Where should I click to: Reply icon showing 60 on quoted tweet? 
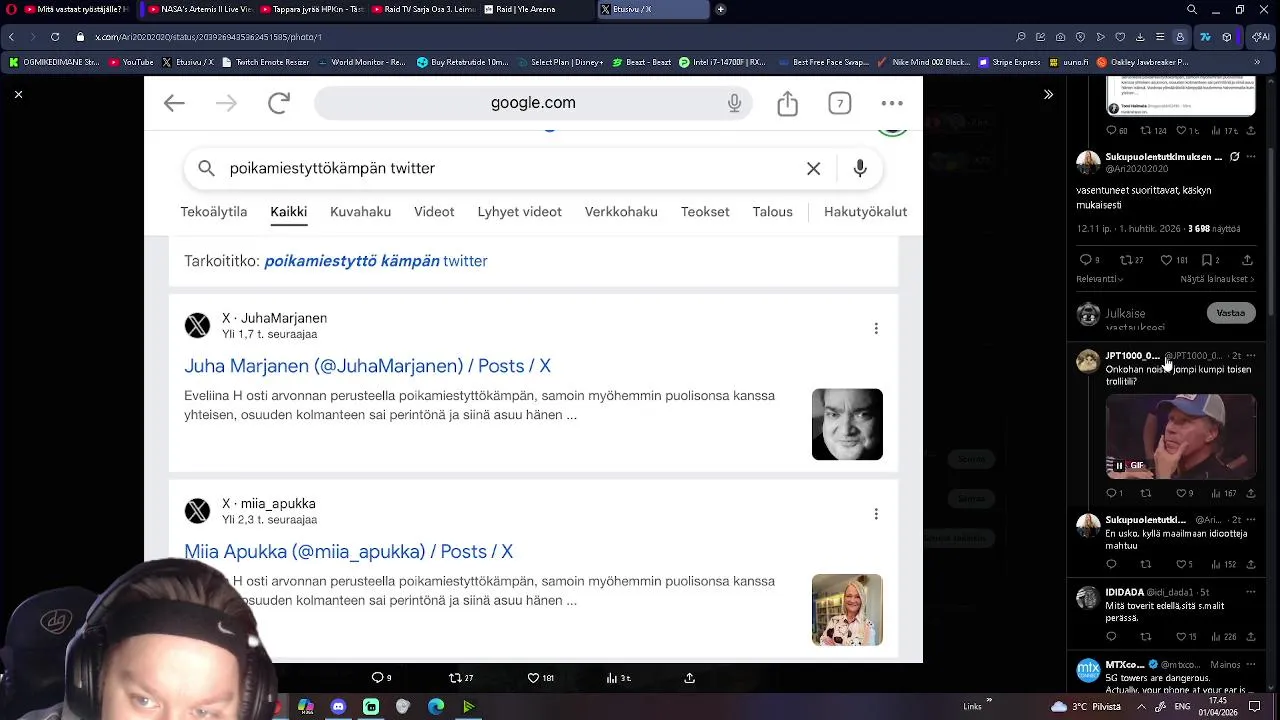pos(1111,131)
